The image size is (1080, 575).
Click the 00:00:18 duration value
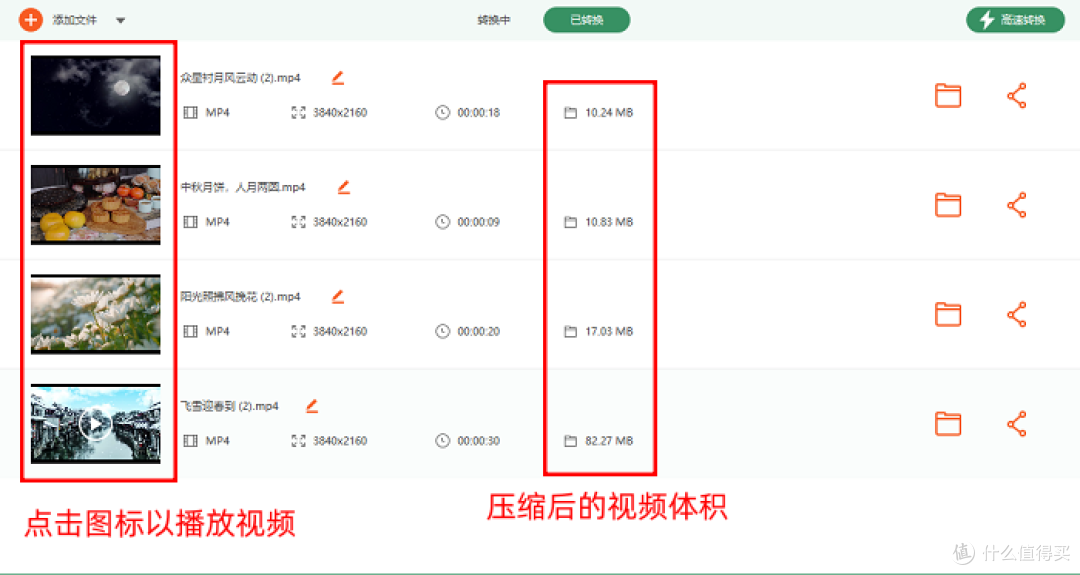tap(479, 112)
